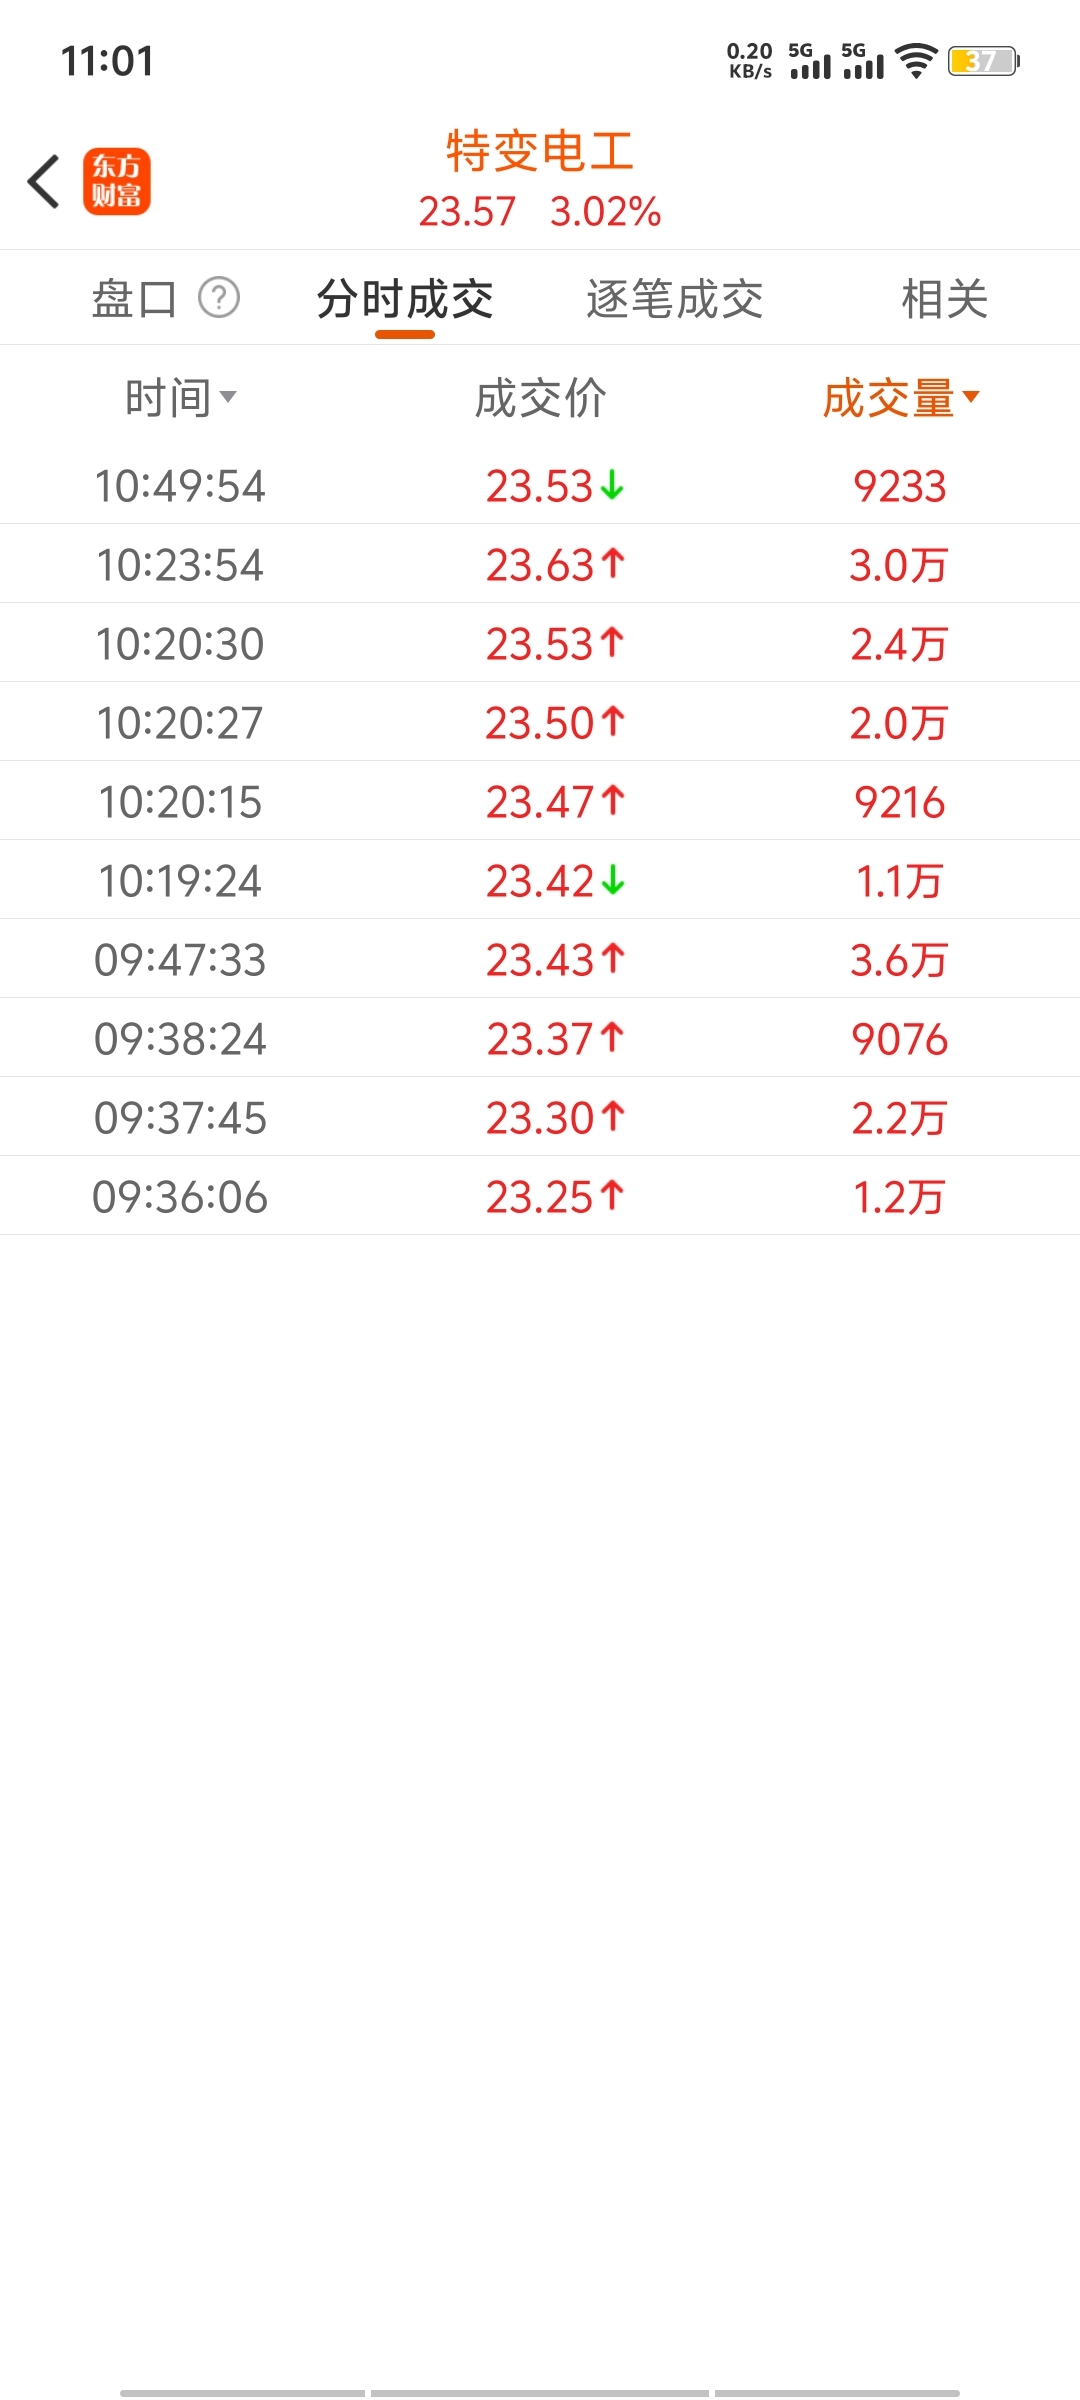Tap the Wi-Fi status icon
Viewport: 1080px width, 2400px height.
point(915,61)
